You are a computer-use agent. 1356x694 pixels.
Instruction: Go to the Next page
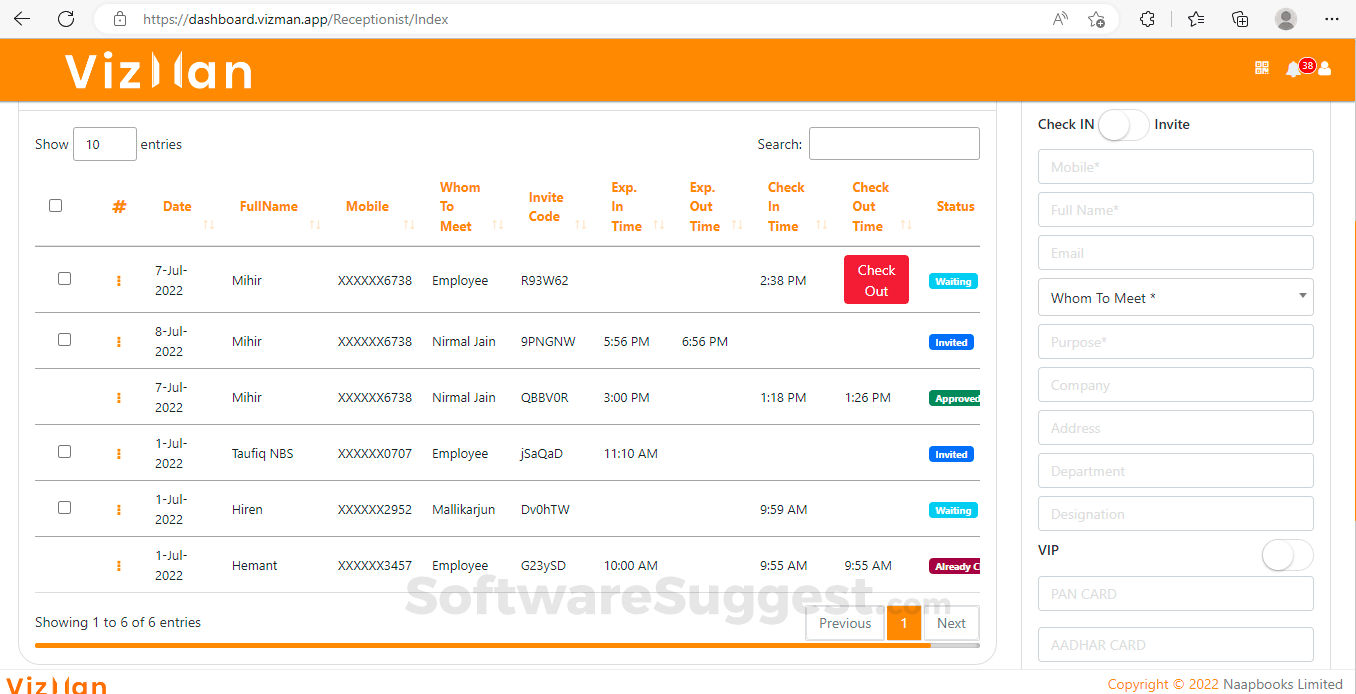(951, 623)
